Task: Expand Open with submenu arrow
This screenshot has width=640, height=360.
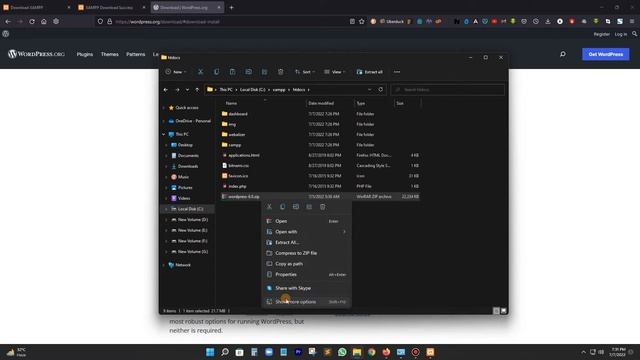Action: click(x=344, y=232)
